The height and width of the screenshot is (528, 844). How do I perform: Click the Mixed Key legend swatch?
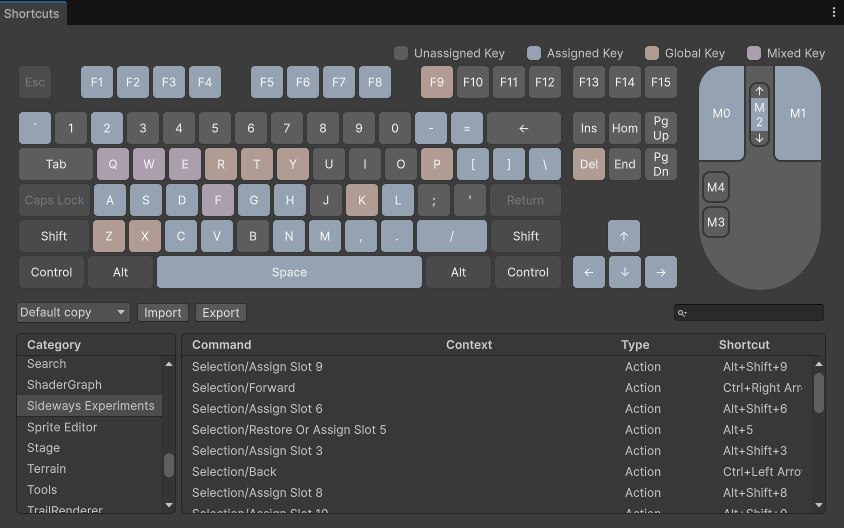pyautogui.click(x=754, y=53)
